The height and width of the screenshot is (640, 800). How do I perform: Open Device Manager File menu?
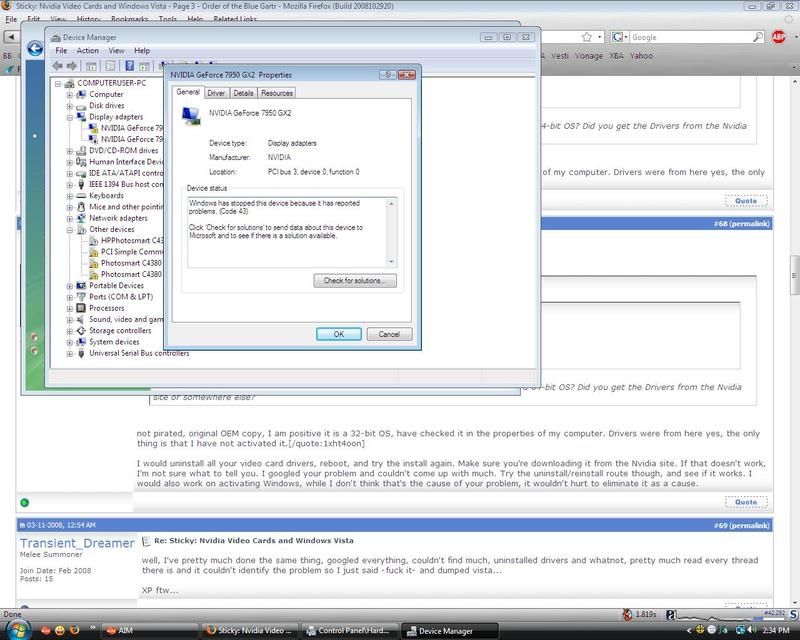coord(61,51)
